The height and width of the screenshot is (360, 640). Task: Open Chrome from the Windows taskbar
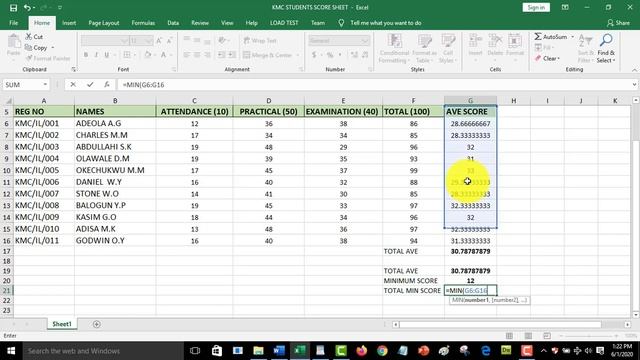coord(382,351)
